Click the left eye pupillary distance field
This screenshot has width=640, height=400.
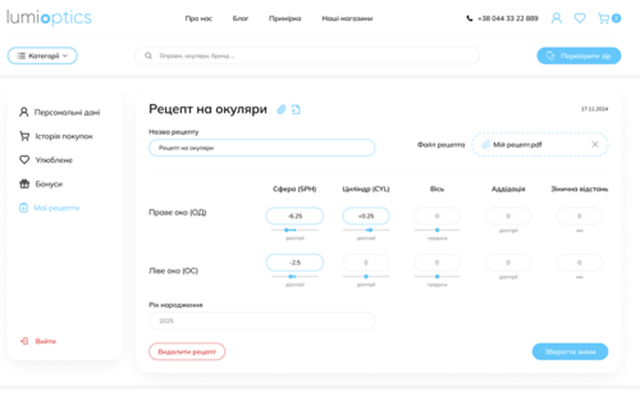click(x=579, y=262)
